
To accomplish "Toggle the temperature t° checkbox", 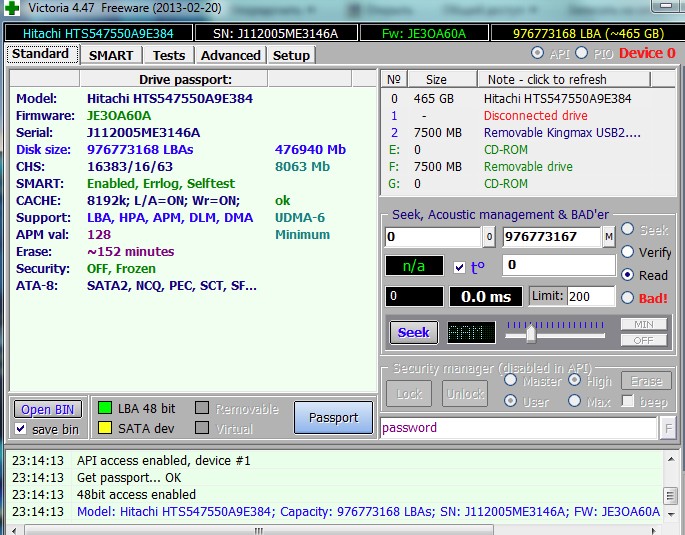I will pos(459,267).
